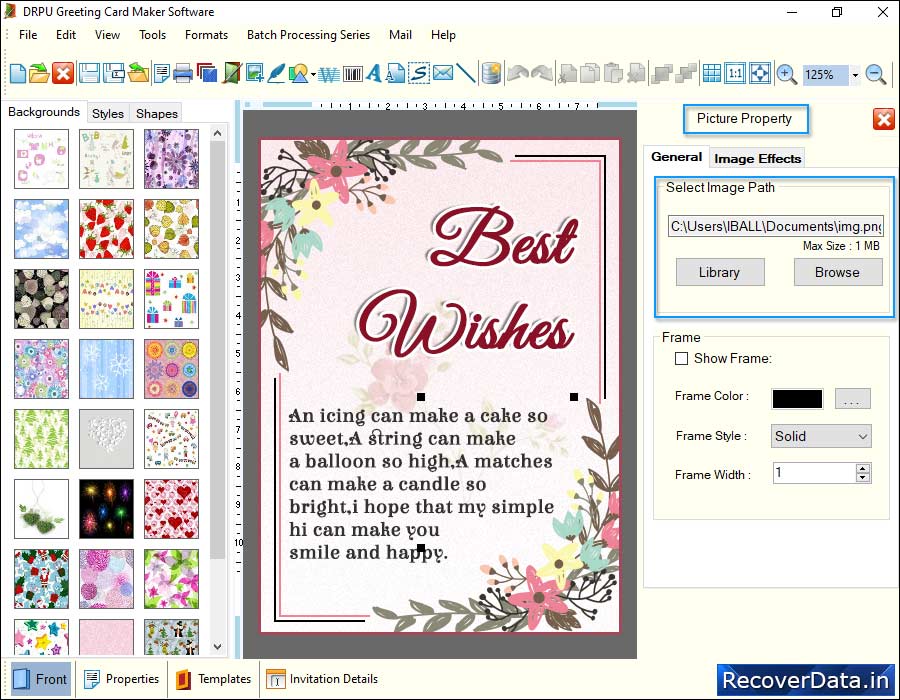This screenshot has width=900, height=700.
Task: Save the card with the floppy disk icon
Action: pyautogui.click(x=90, y=73)
